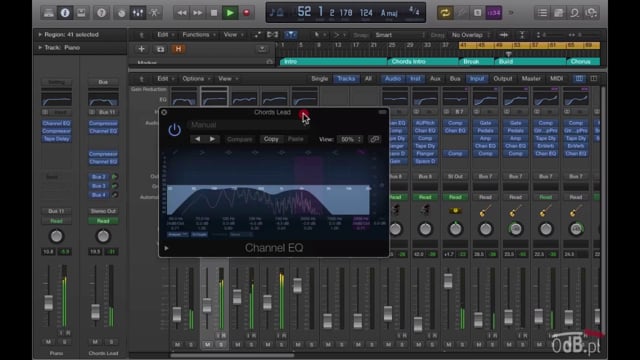
Task: Toggle the Mixer faders icon in toolbar
Action: click(x=138, y=13)
